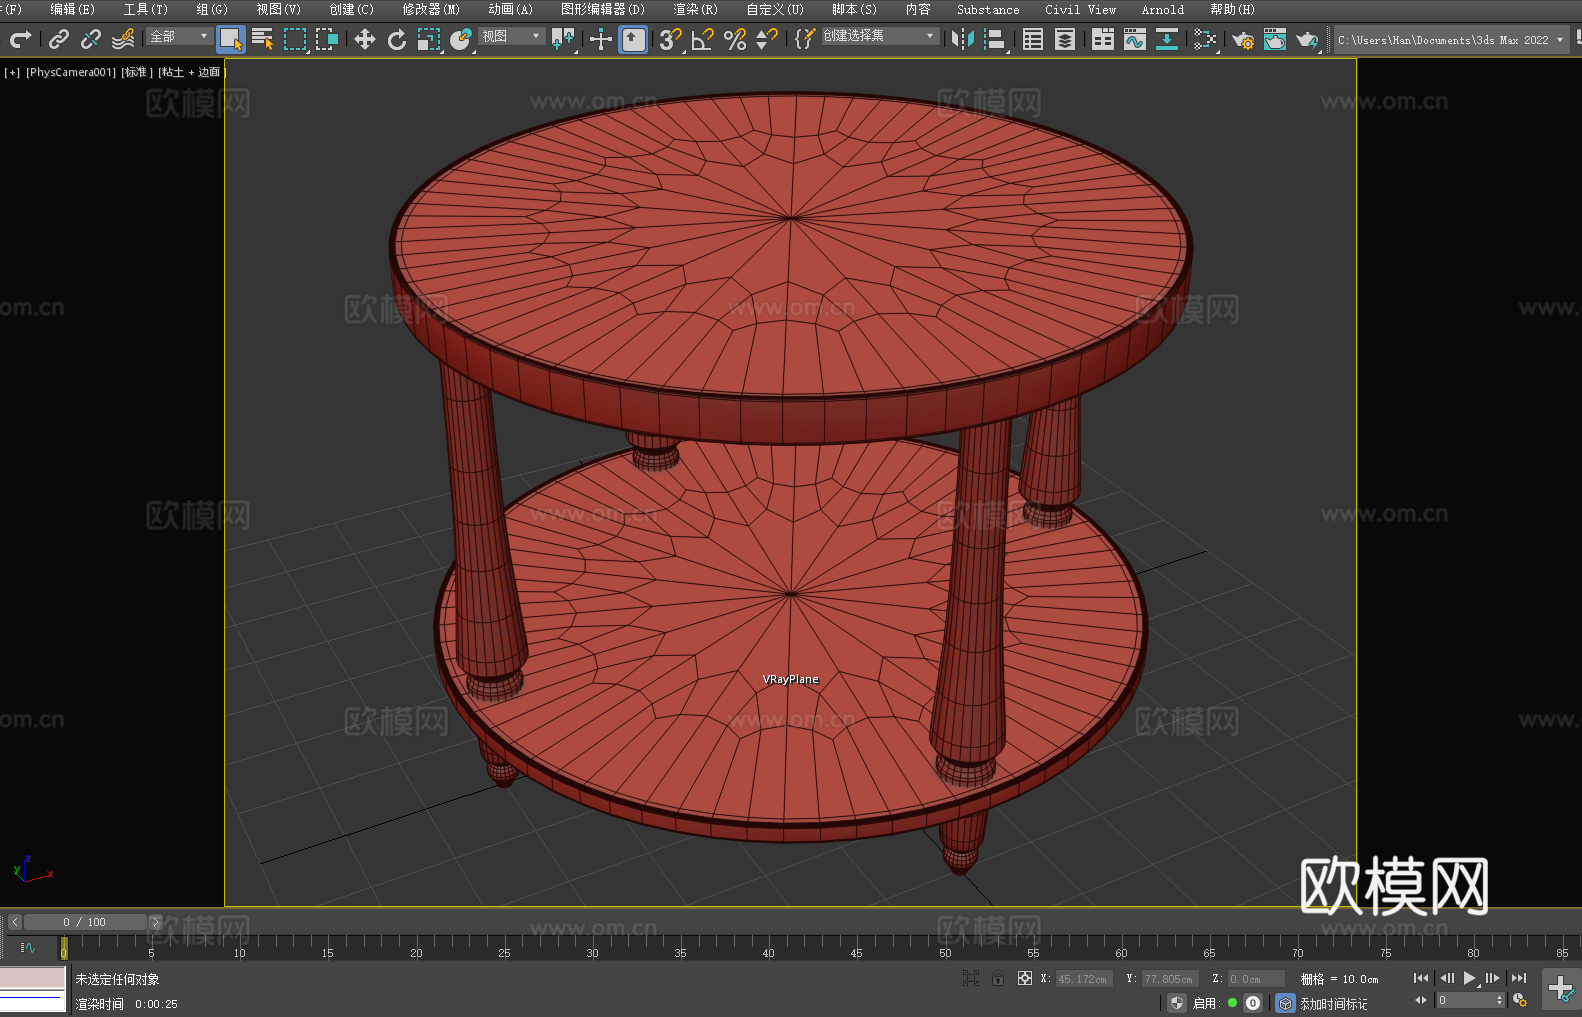
Task: Select the Rotate transform tool
Action: tap(397, 39)
